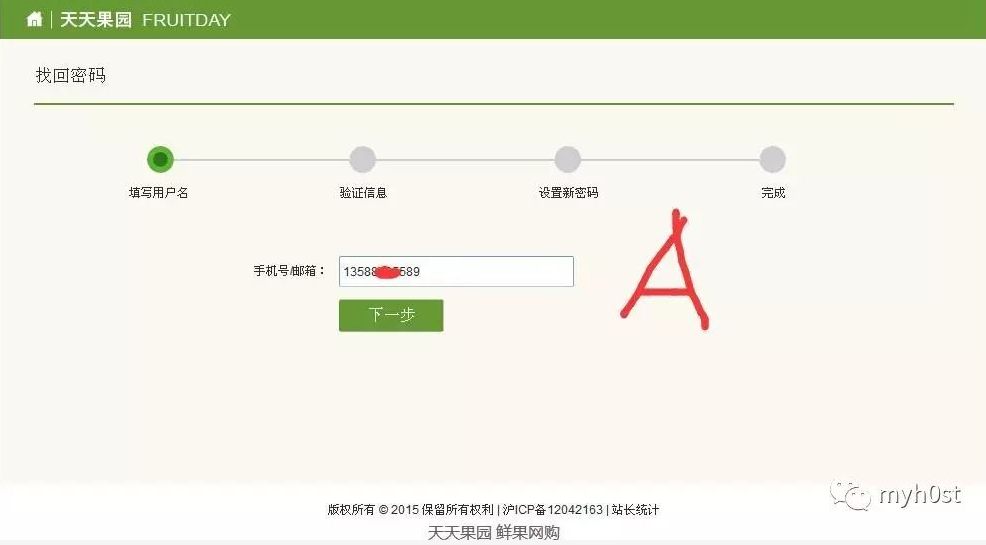Screen dimensions: 986x545
Task: Click the 设置新密码 step label
Action: 568,193
